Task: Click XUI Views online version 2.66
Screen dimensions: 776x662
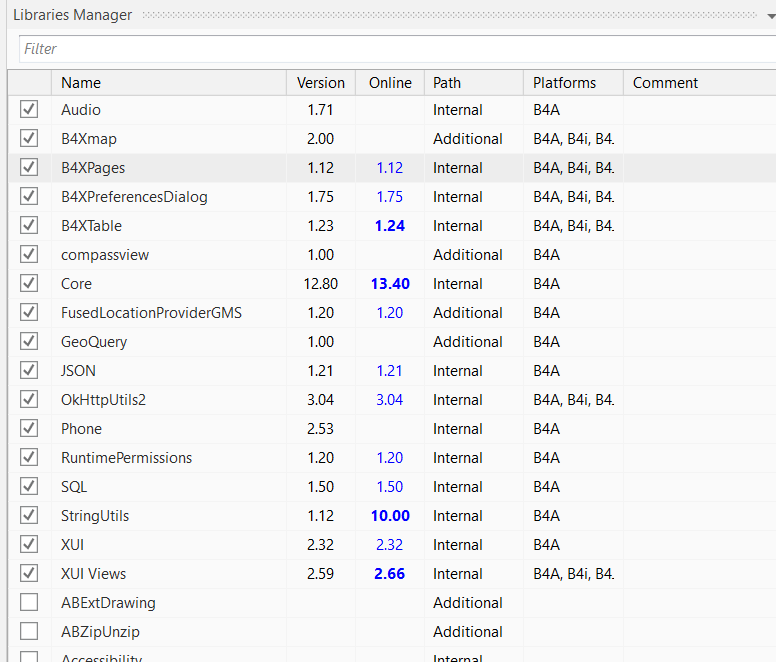Action: 390,574
